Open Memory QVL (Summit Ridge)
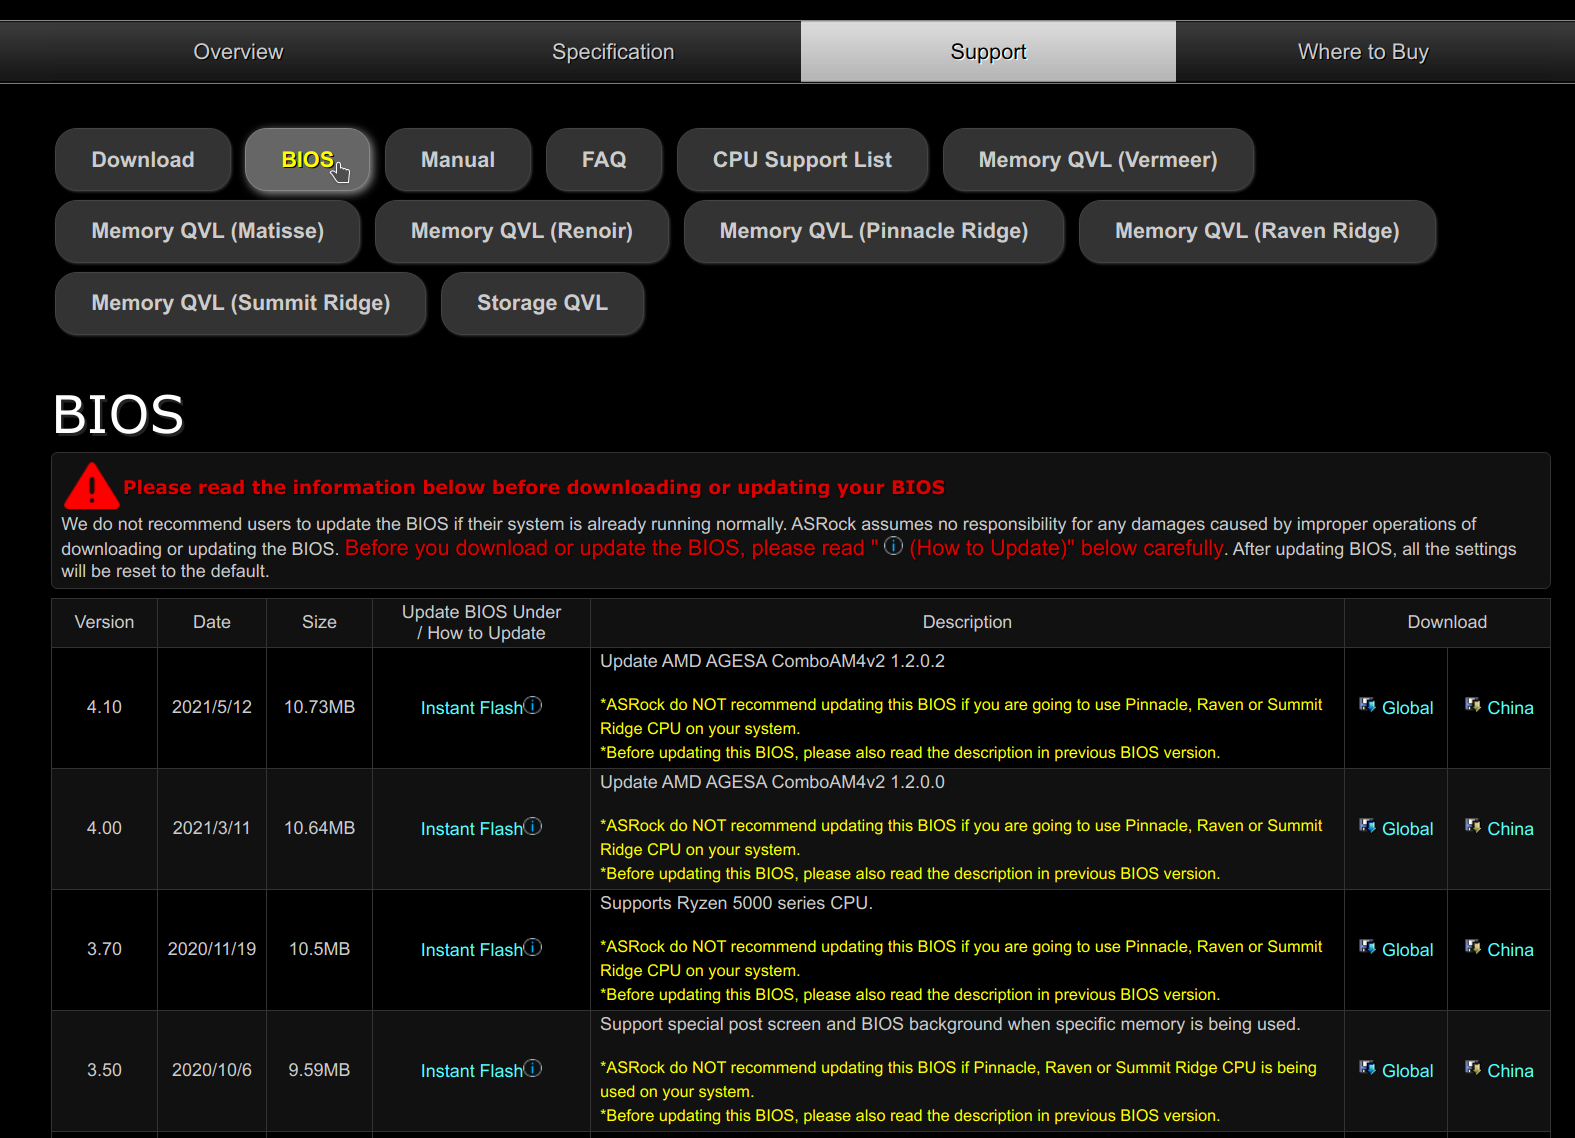Screen dimensions: 1575x1138 click(x=241, y=303)
